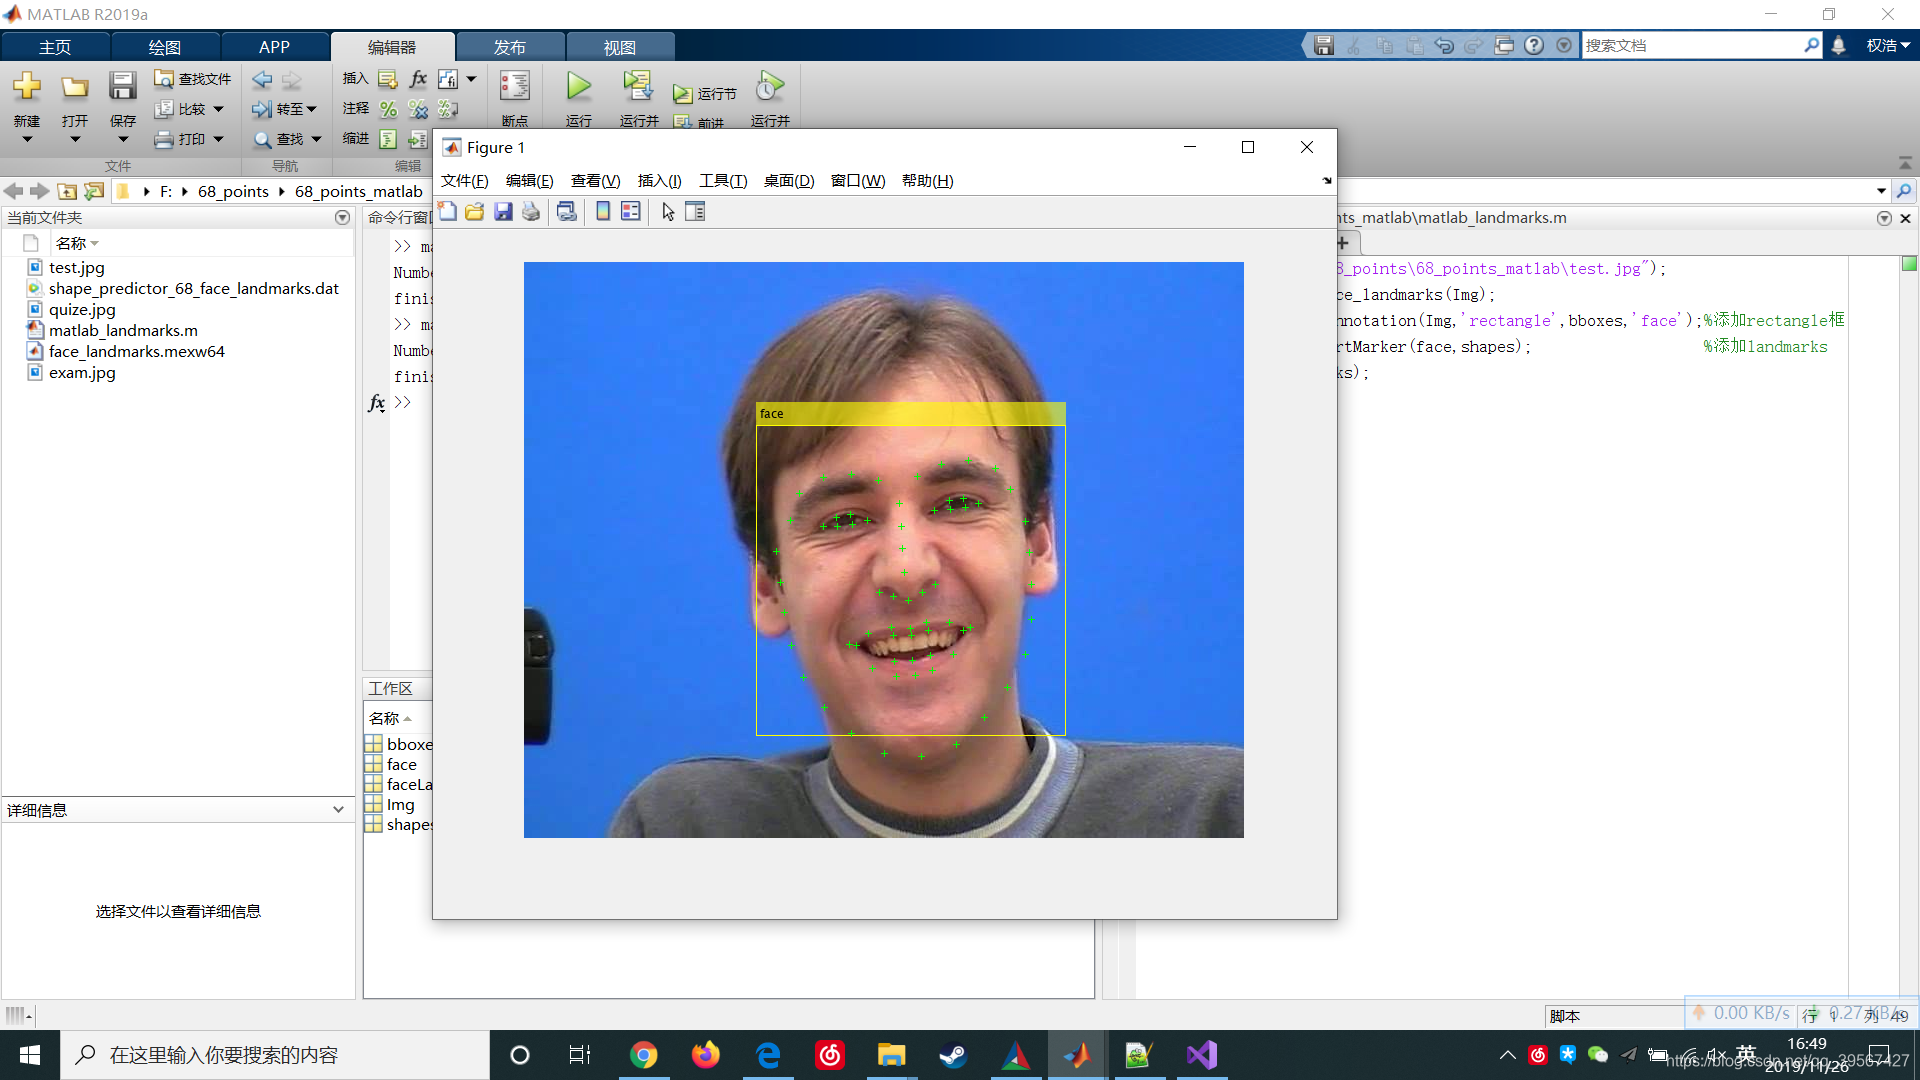Dock Figure 1 using corner arrow
Viewport: 1920px width, 1080px height.
point(1327,181)
